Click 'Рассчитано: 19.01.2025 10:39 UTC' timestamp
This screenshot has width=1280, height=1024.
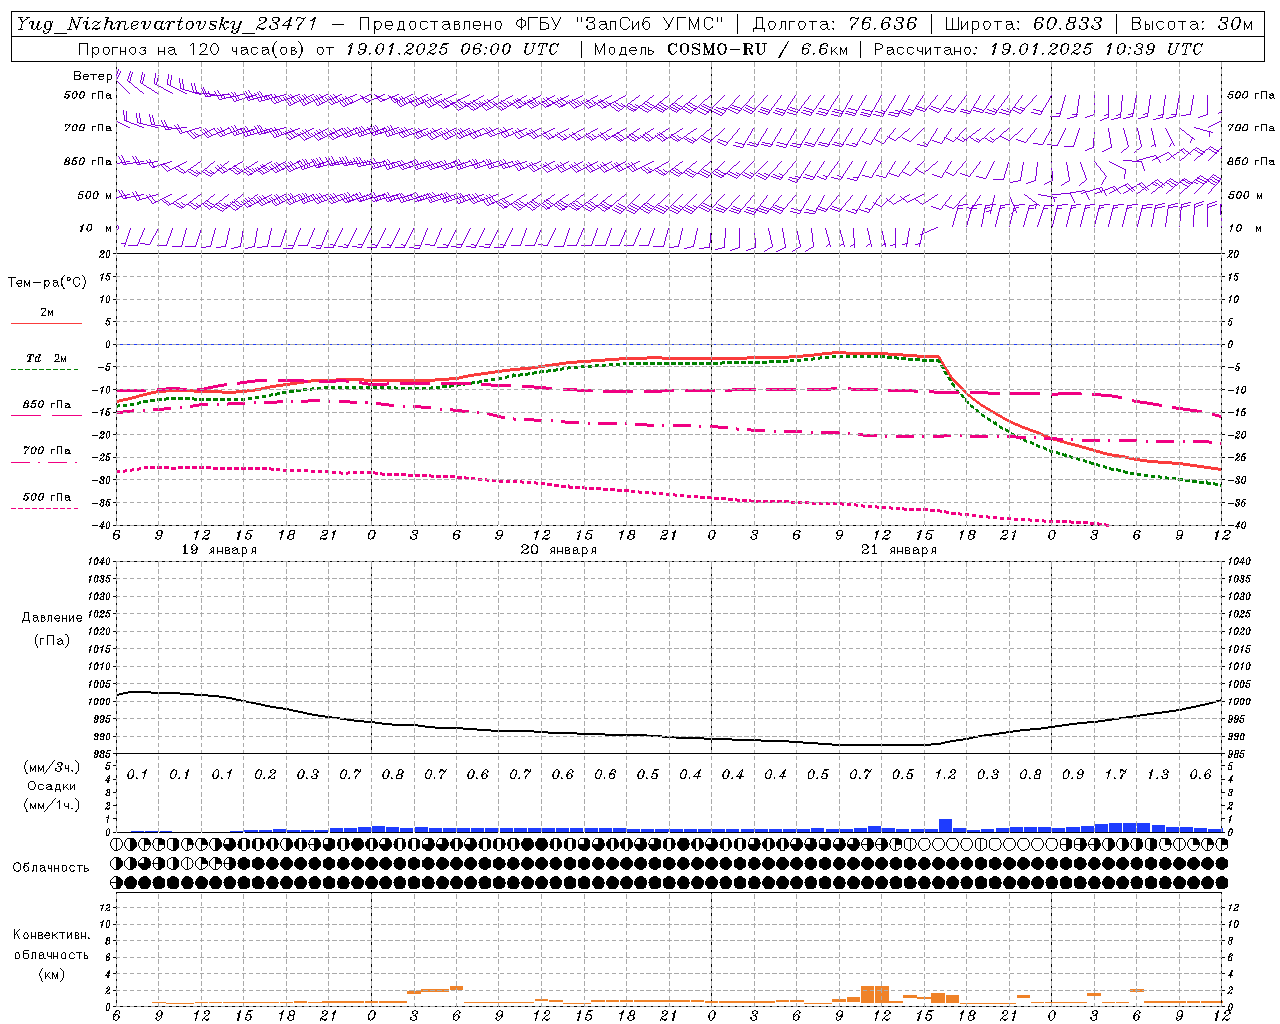click(1038, 49)
